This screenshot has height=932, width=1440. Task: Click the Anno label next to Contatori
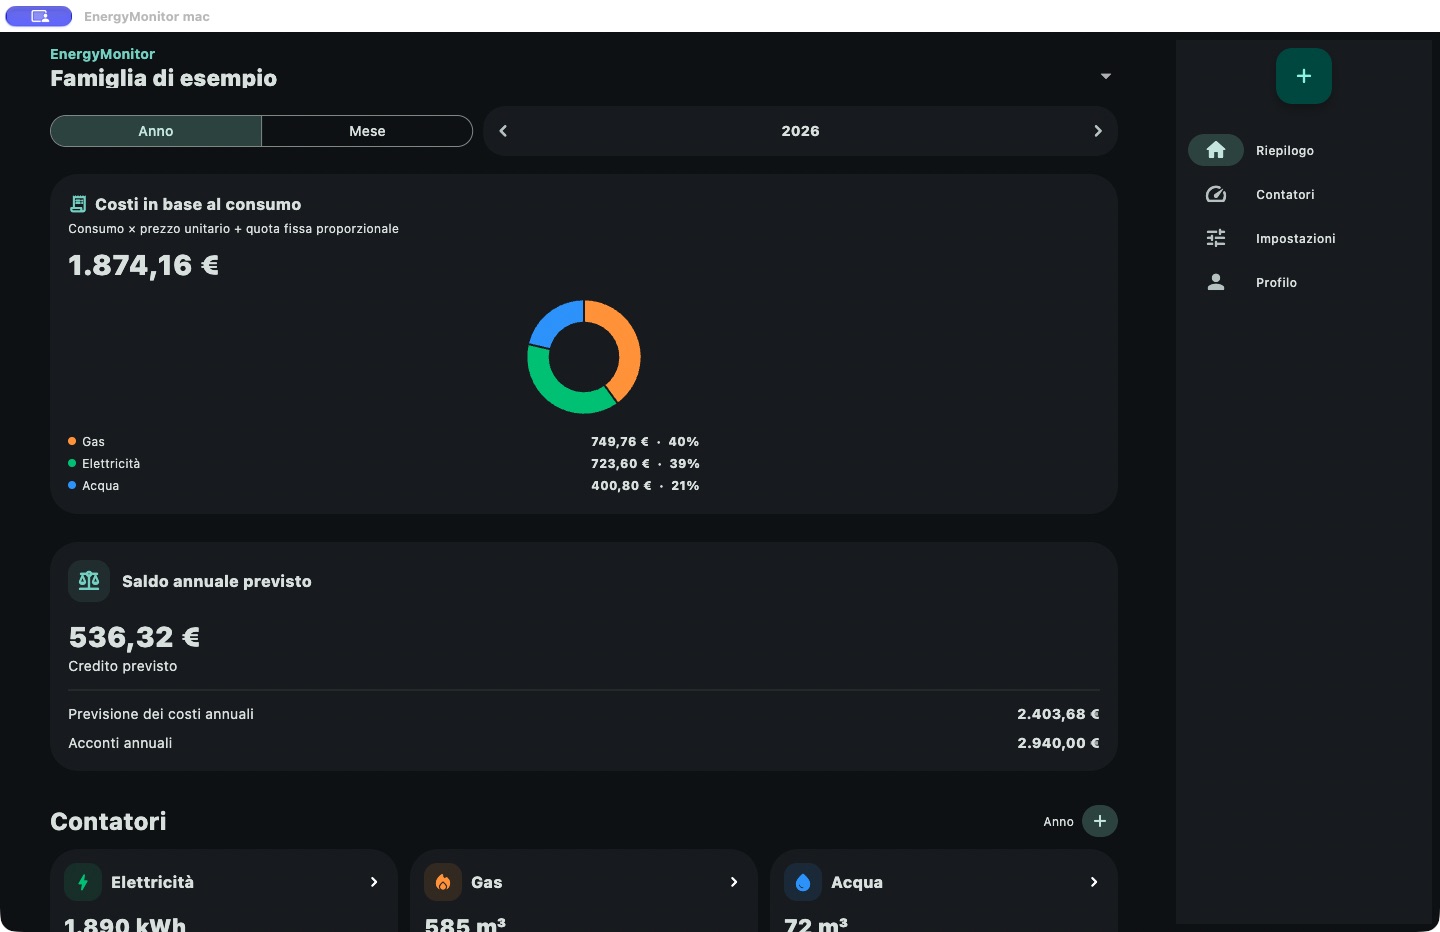(x=1058, y=822)
